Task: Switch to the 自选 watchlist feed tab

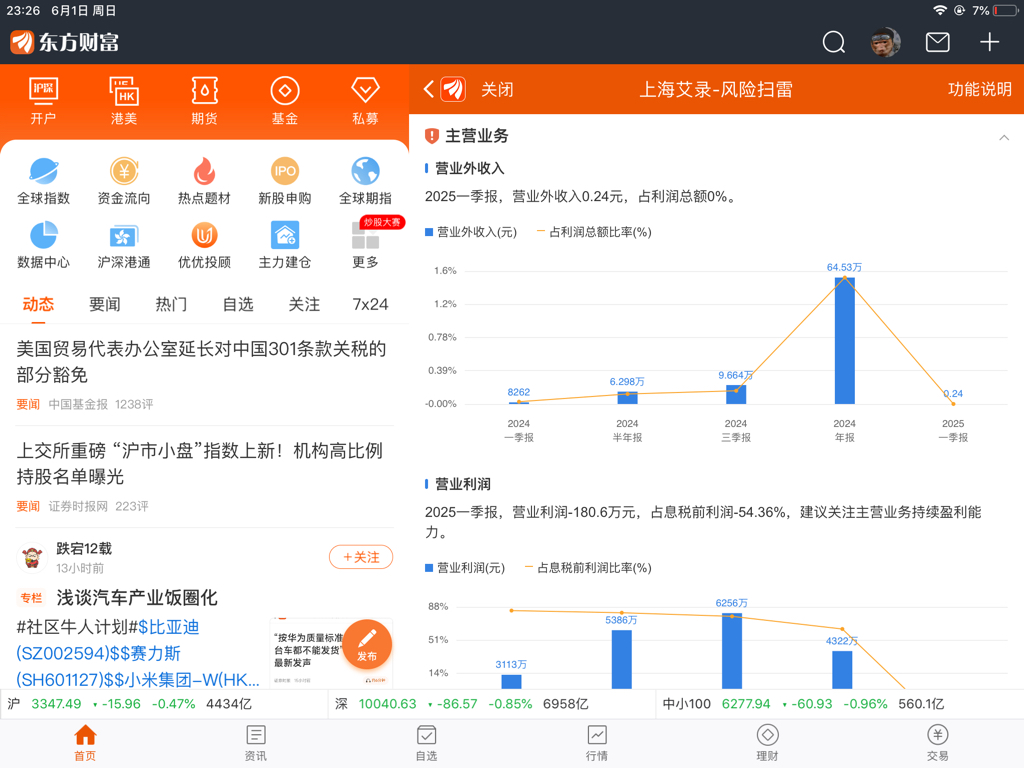Action: point(238,304)
